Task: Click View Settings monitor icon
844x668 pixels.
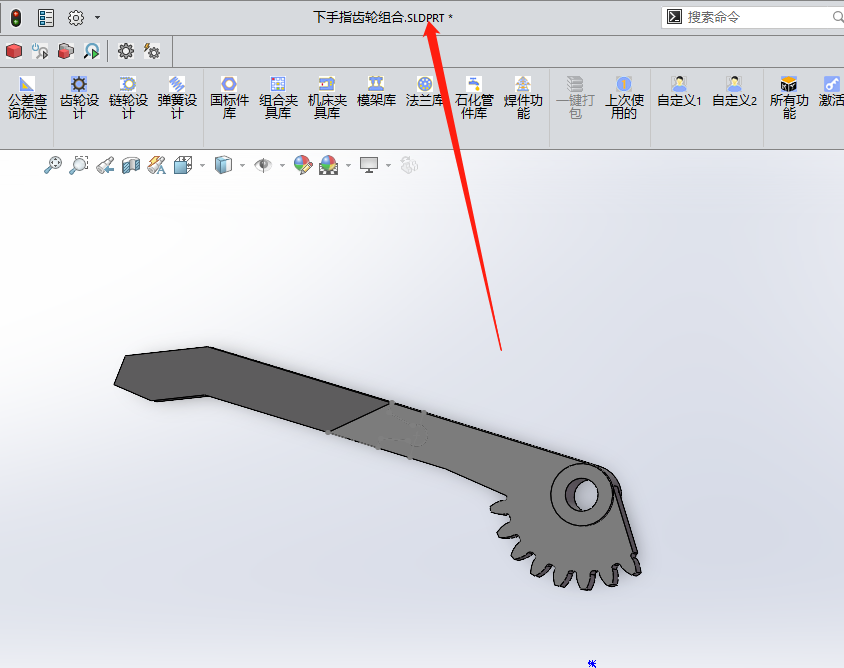Action: [x=369, y=165]
